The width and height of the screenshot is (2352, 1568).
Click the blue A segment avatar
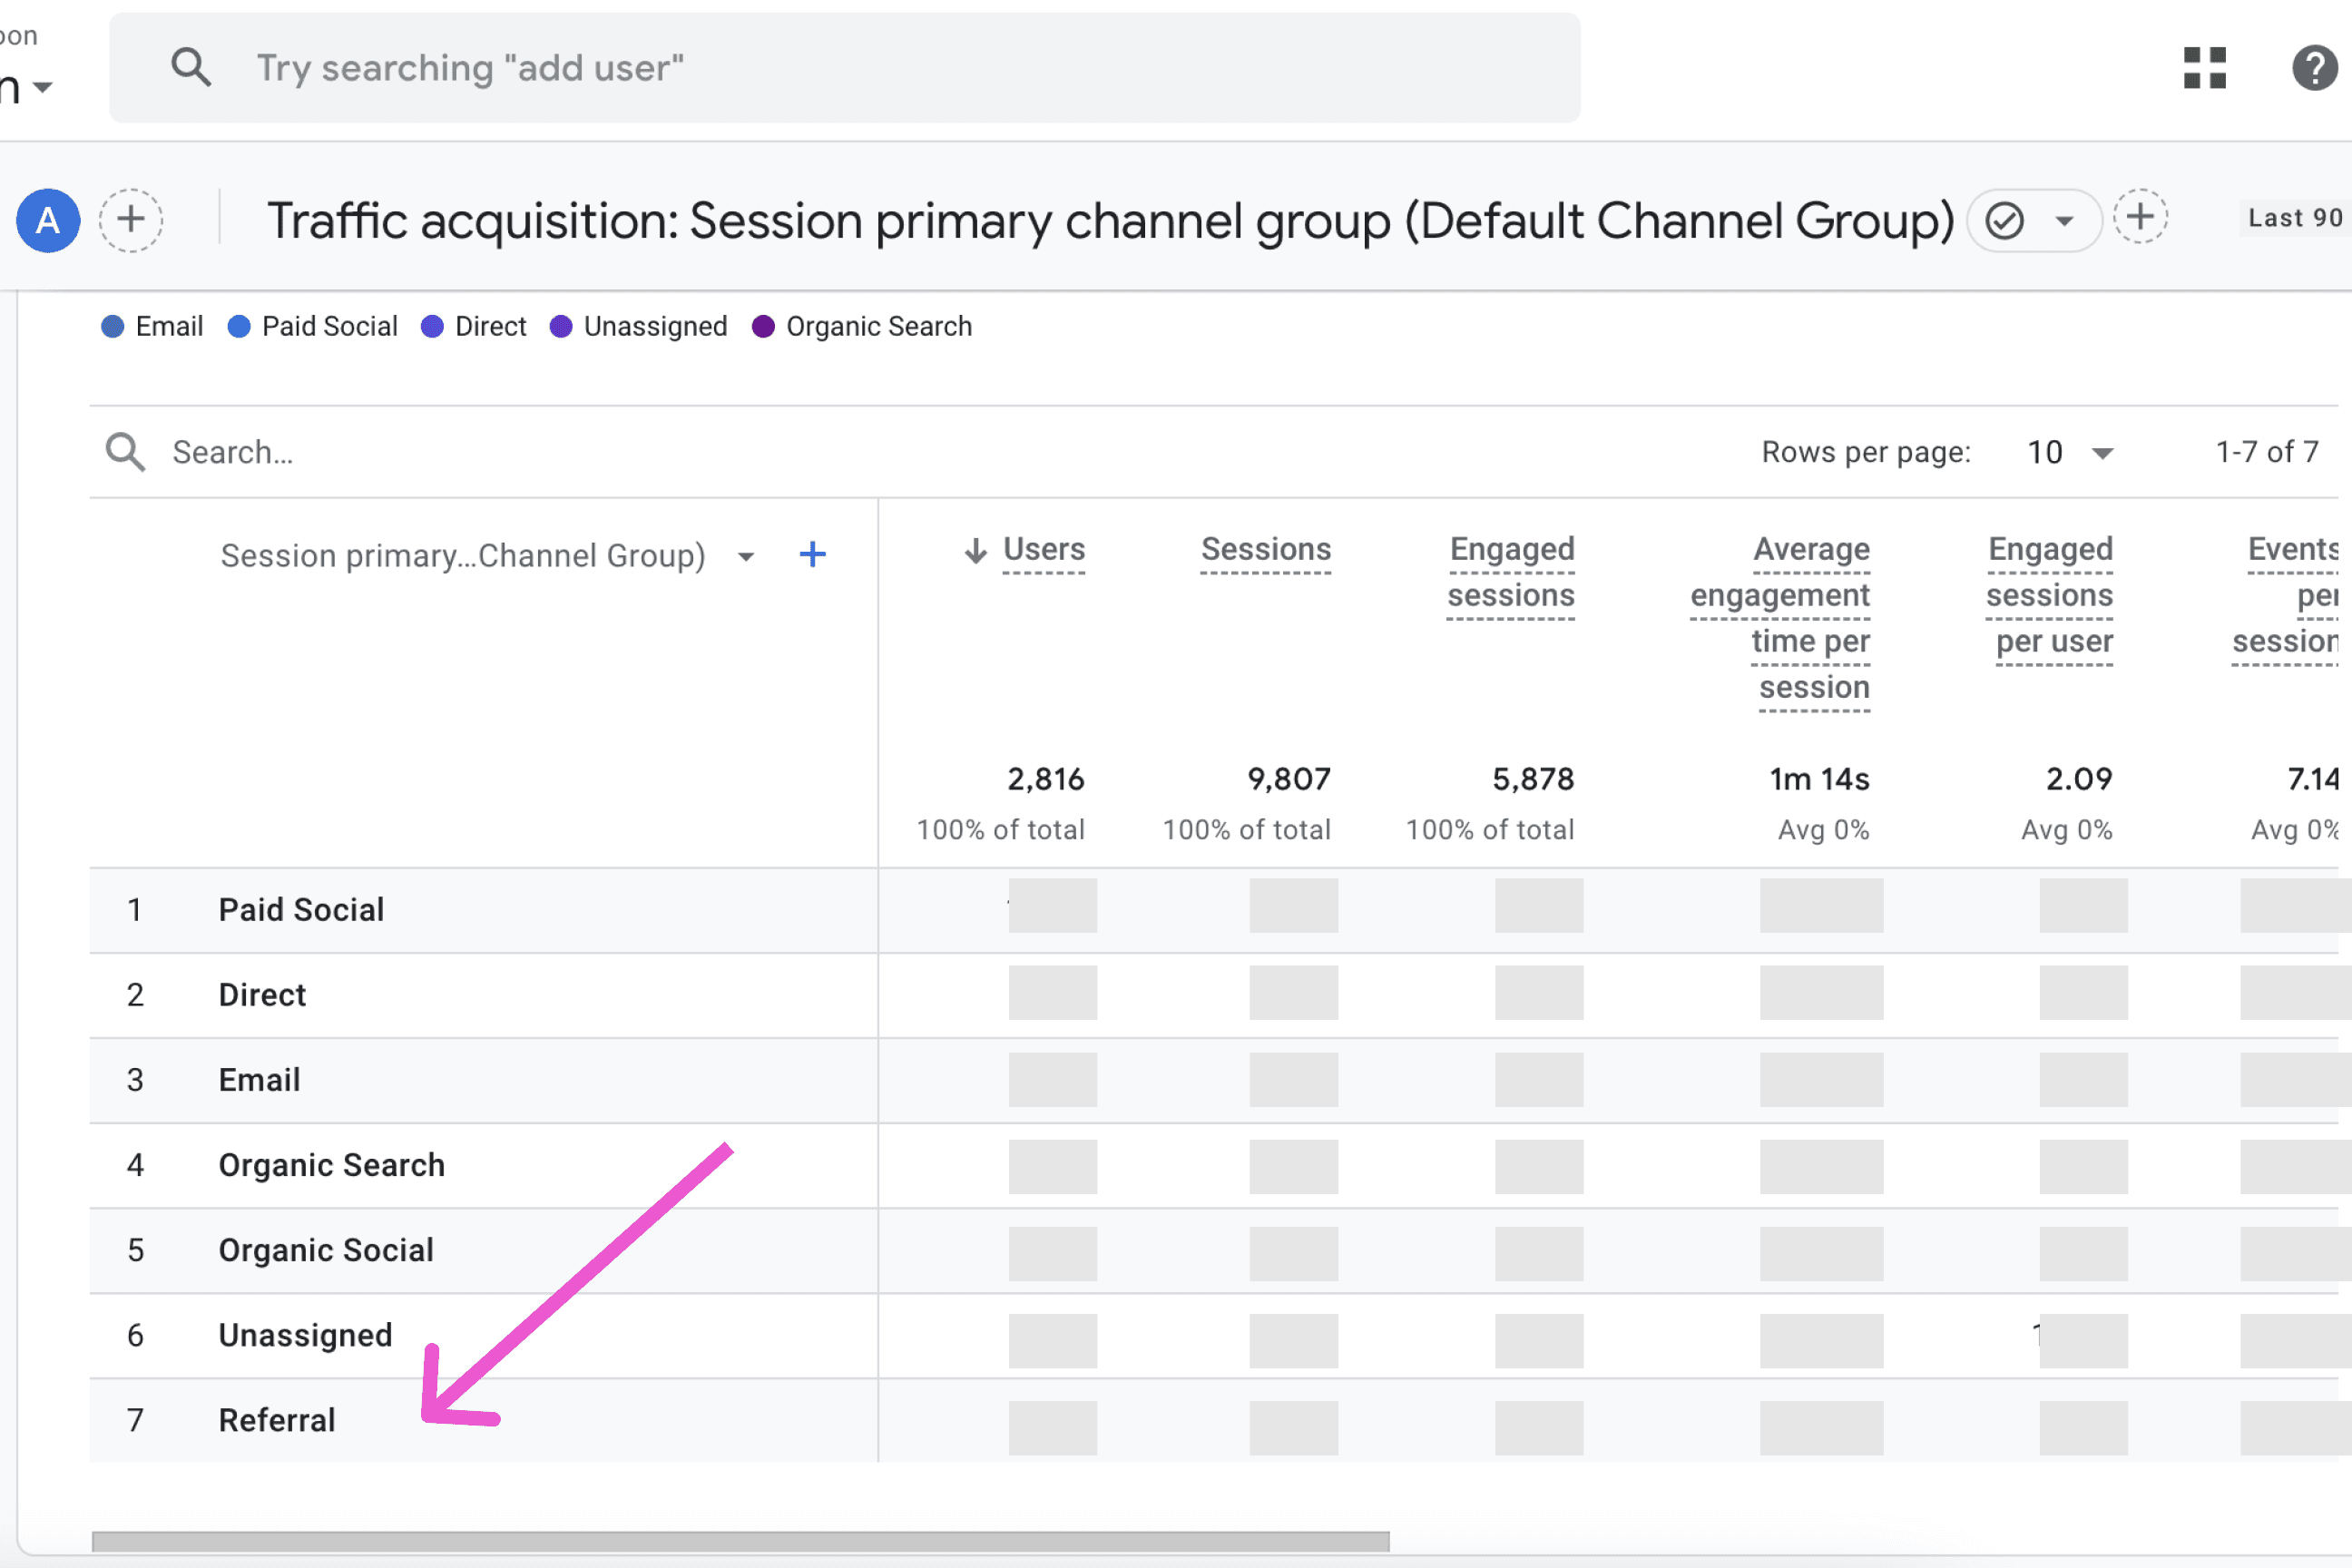48,220
